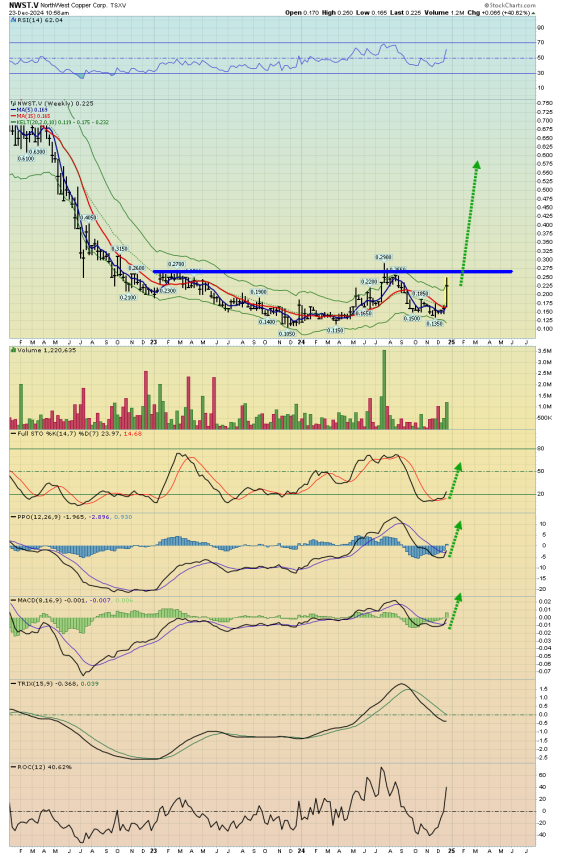Click the 0.3150 price annotation
Viewport: 562px width, 857px height.
coord(120,249)
